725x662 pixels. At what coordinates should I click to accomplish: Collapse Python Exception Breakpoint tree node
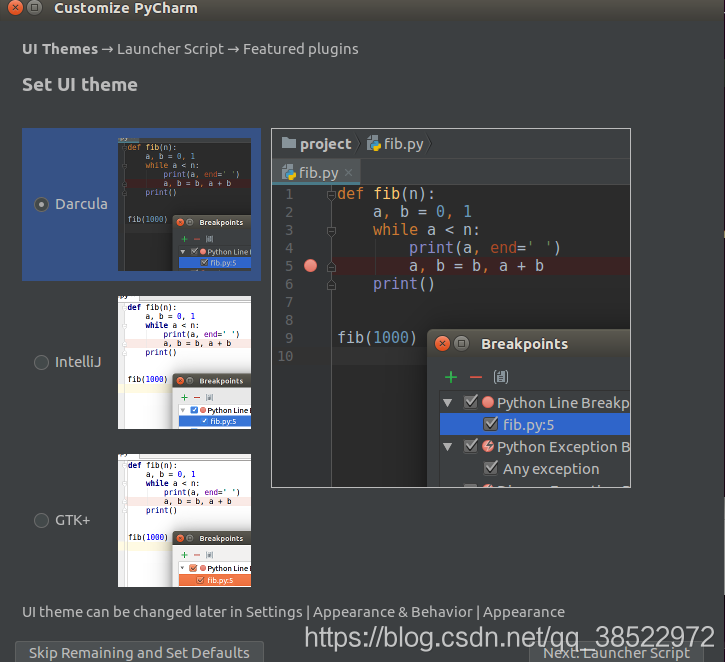tap(448, 447)
